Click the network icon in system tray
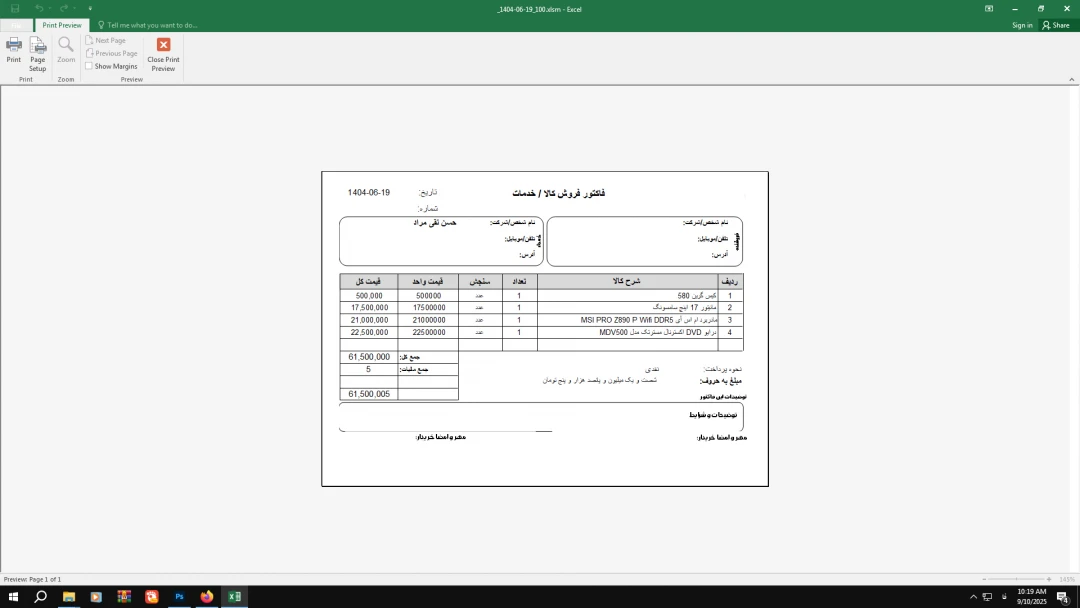Image resolution: width=1080 pixels, height=608 pixels. click(987, 597)
